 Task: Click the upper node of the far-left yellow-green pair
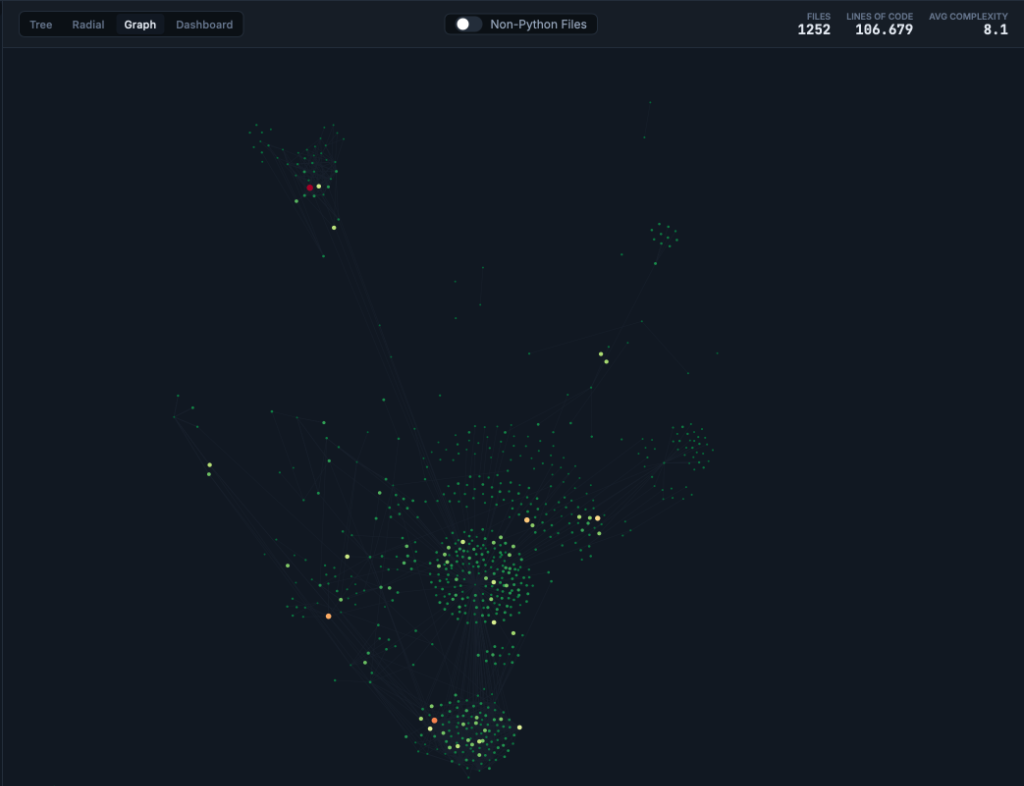click(x=209, y=465)
